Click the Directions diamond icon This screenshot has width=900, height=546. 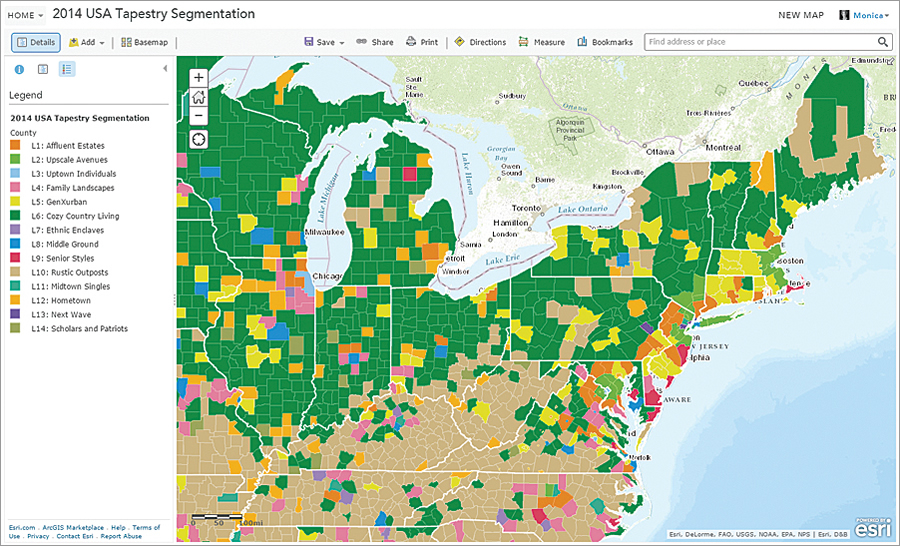(459, 42)
